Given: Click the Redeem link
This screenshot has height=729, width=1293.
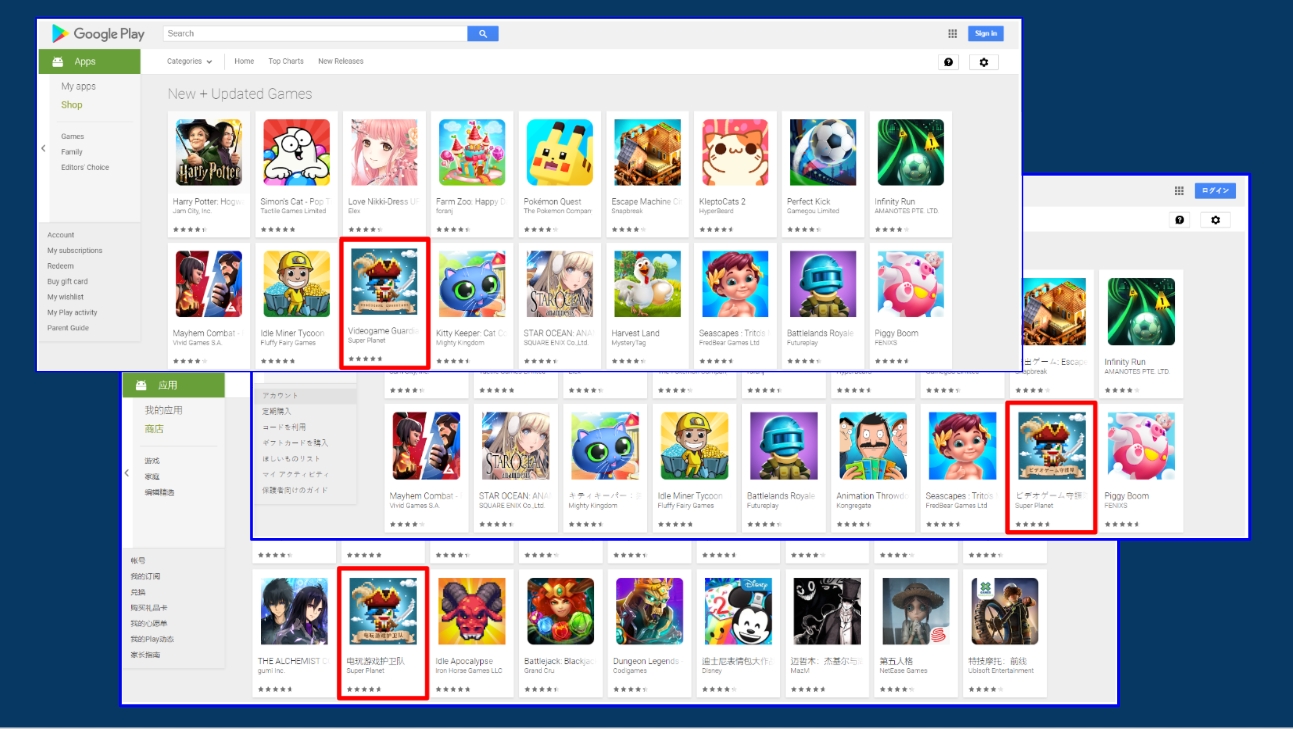Looking at the screenshot, I should coord(60,266).
